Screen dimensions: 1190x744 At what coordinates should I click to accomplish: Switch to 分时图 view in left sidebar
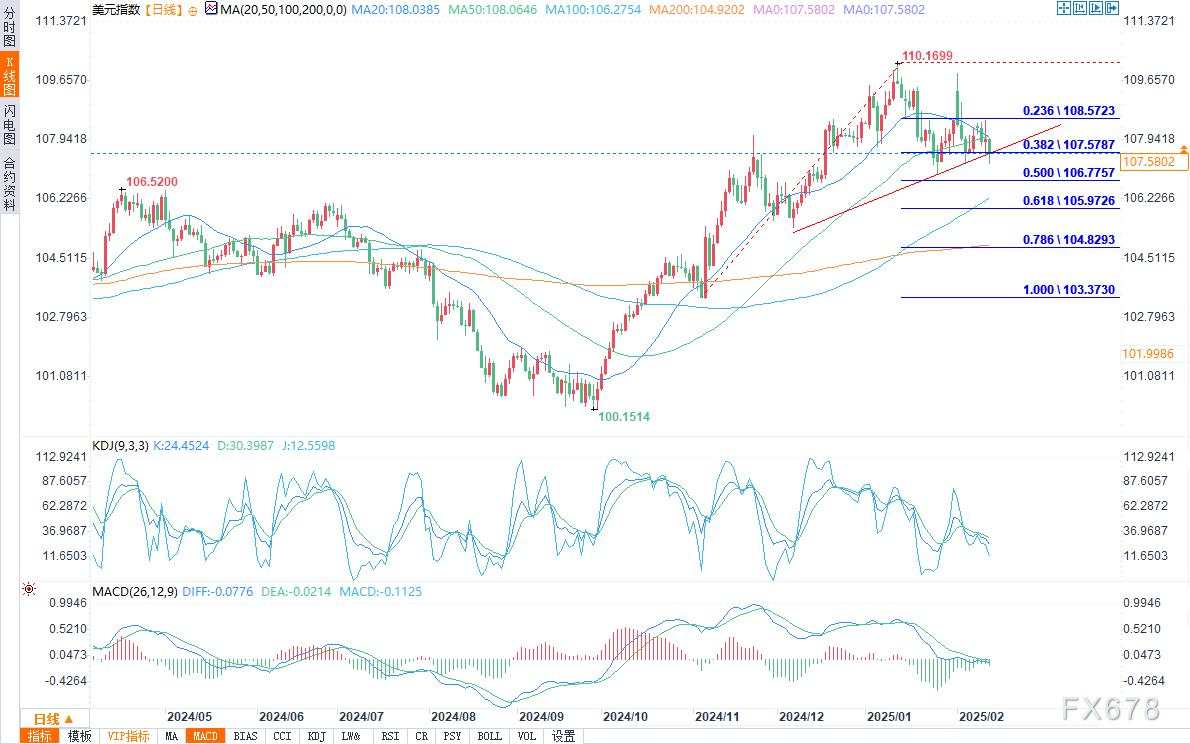9,27
